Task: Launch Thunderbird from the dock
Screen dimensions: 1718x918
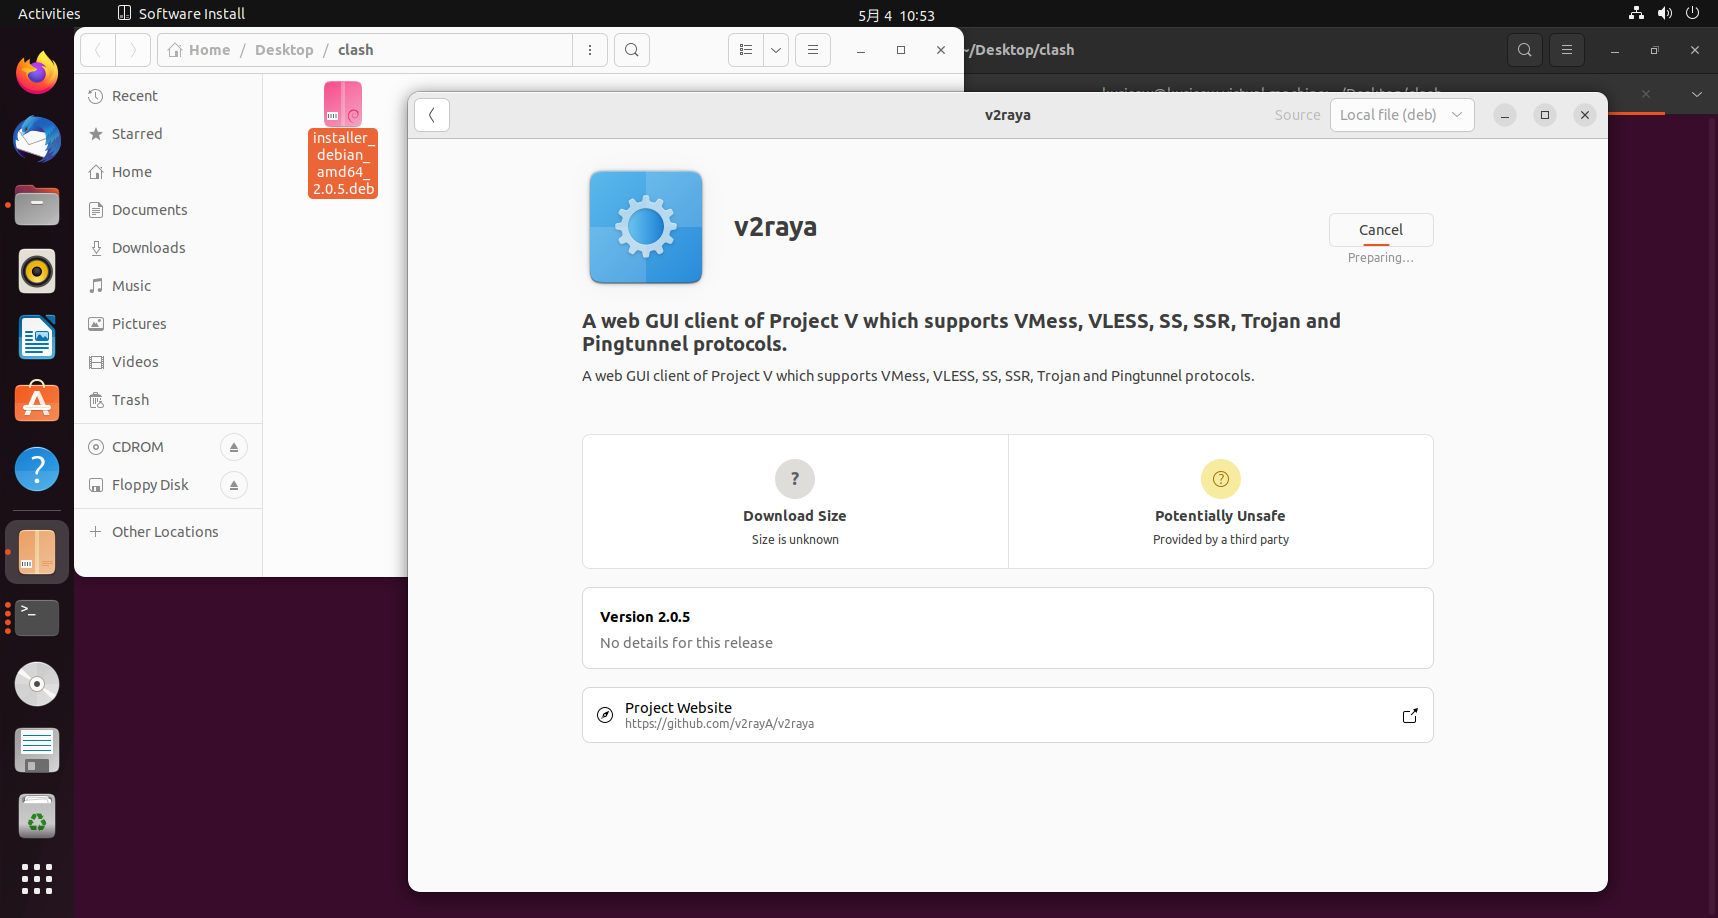Action: [x=37, y=139]
